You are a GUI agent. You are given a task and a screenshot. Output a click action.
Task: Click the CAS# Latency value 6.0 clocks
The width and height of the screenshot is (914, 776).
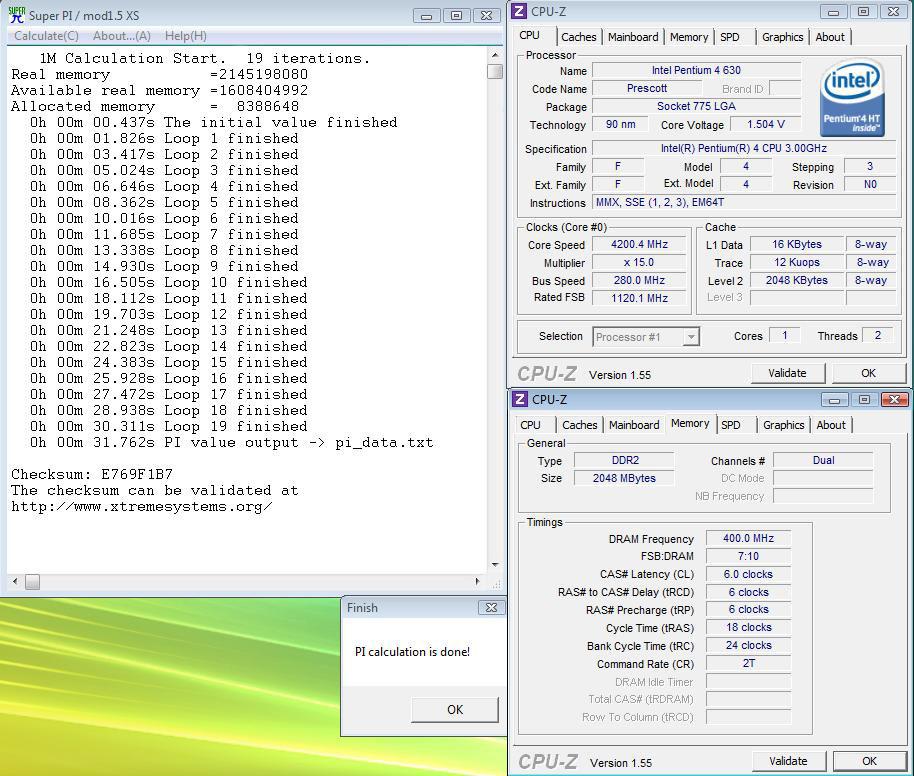pos(748,574)
